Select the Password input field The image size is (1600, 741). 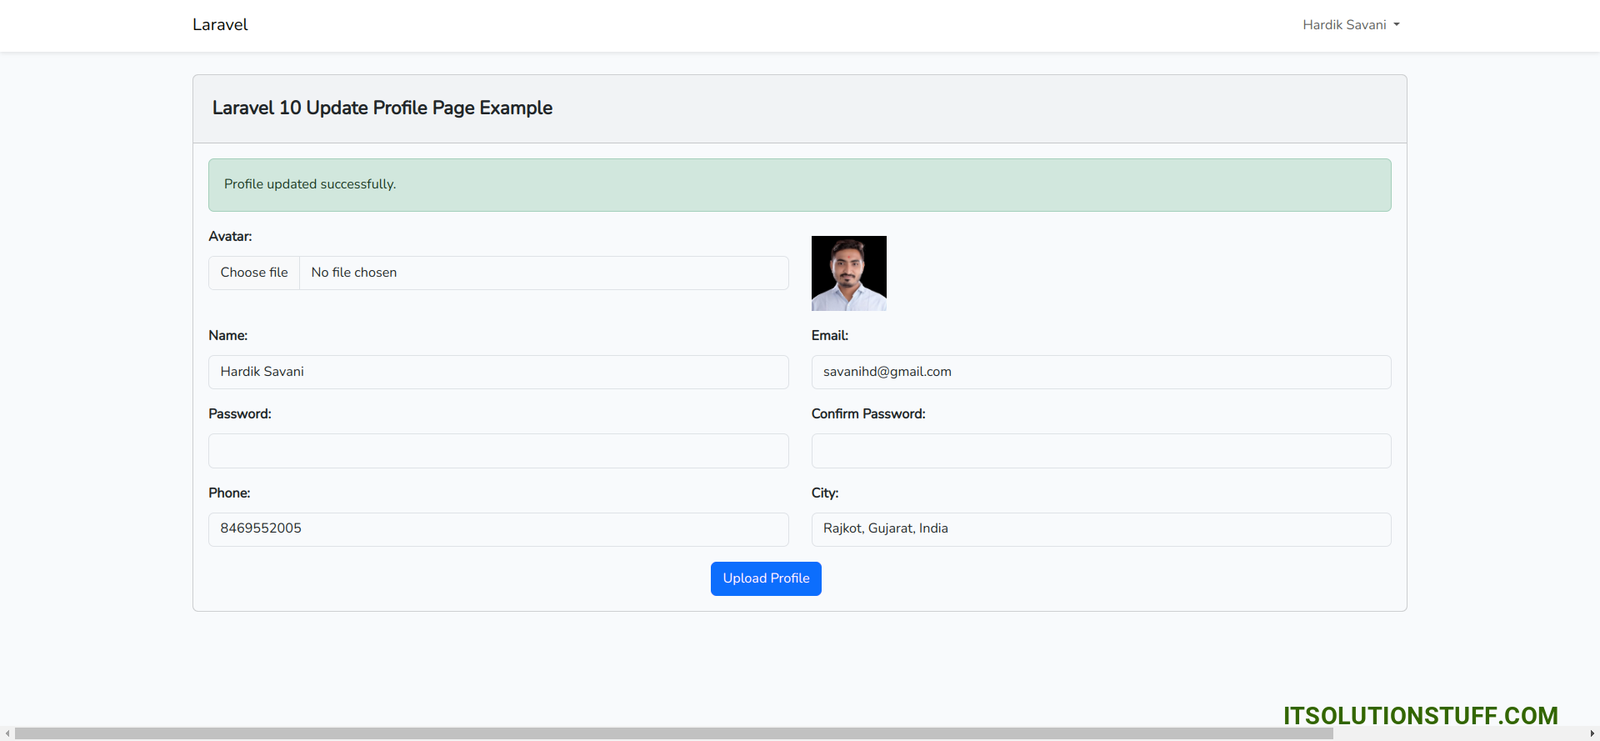tap(498, 451)
